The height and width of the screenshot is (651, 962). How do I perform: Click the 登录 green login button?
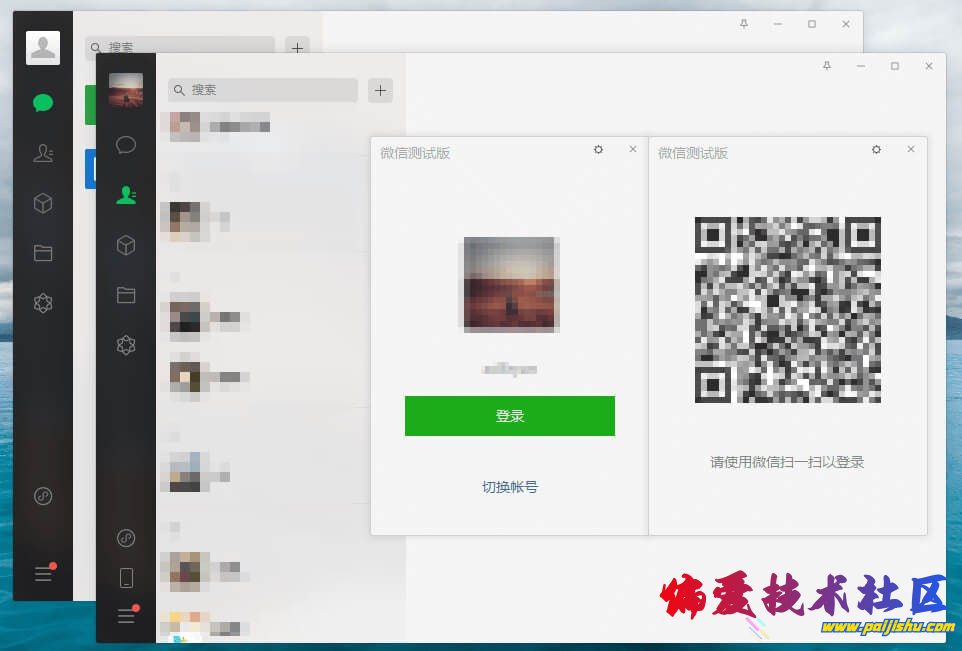(509, 416)
